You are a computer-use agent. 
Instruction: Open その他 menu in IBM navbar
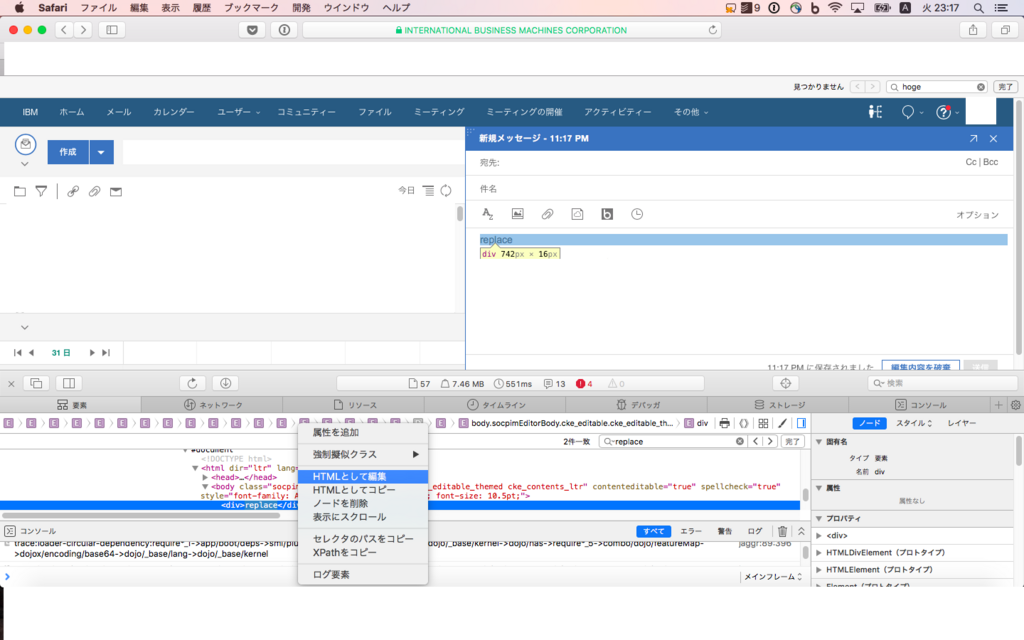691,112
